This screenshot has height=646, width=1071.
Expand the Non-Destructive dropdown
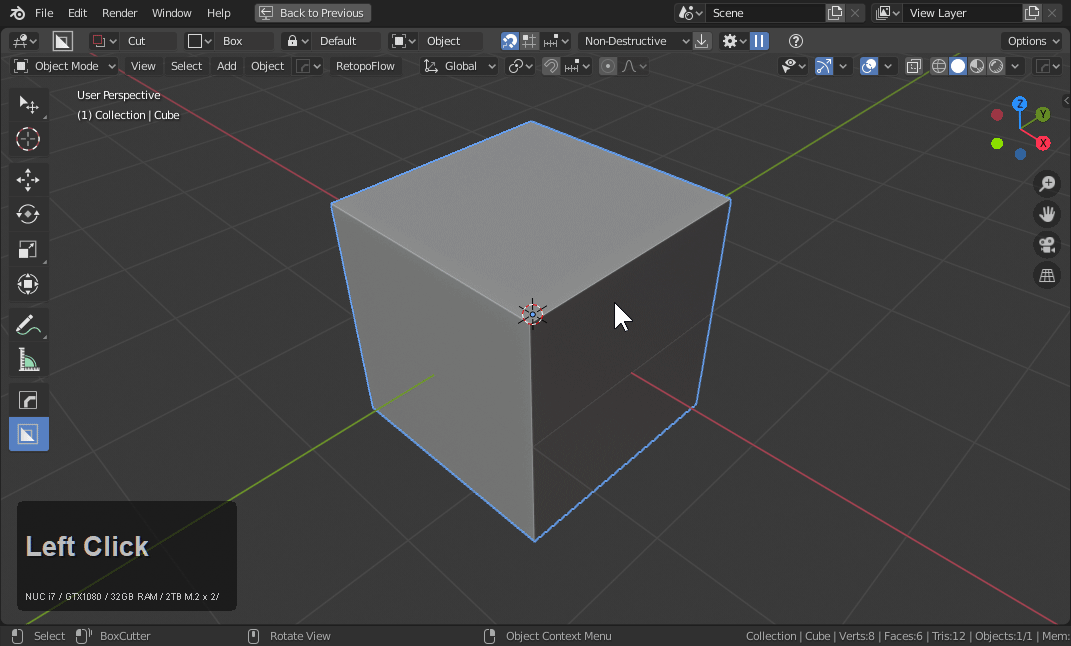pyautogui.click(x=634, y=41)
